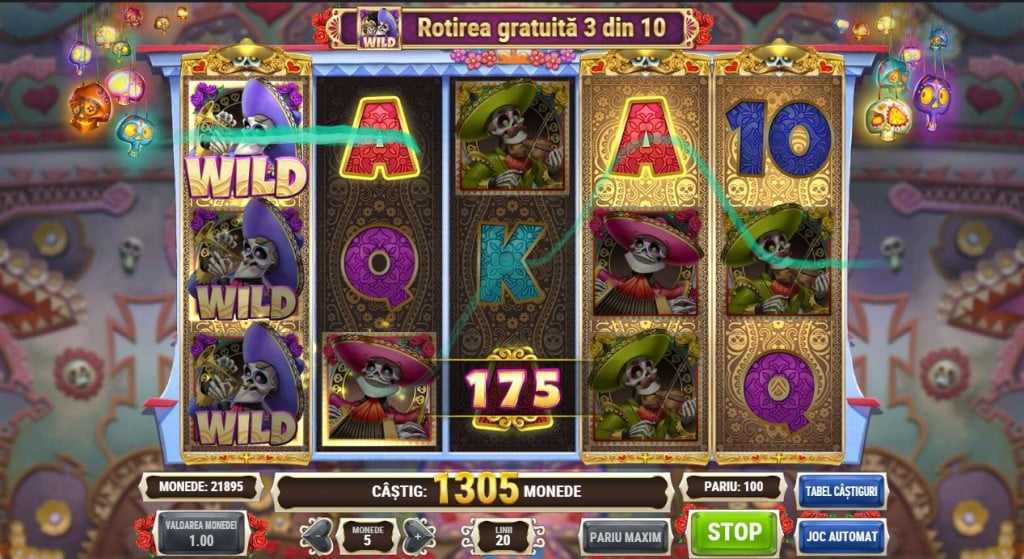Click the VALOAREA MONEDEI coin value display
1024x559 pixels.
(200, 534)
